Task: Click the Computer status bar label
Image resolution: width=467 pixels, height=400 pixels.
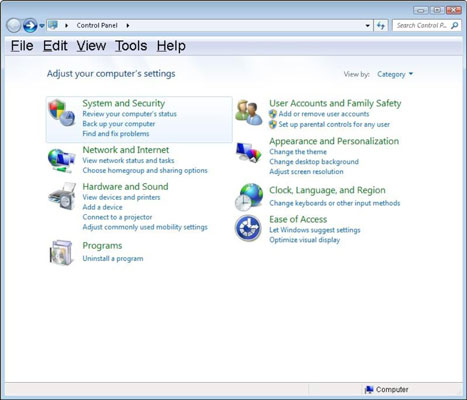Action: point(392,389)
